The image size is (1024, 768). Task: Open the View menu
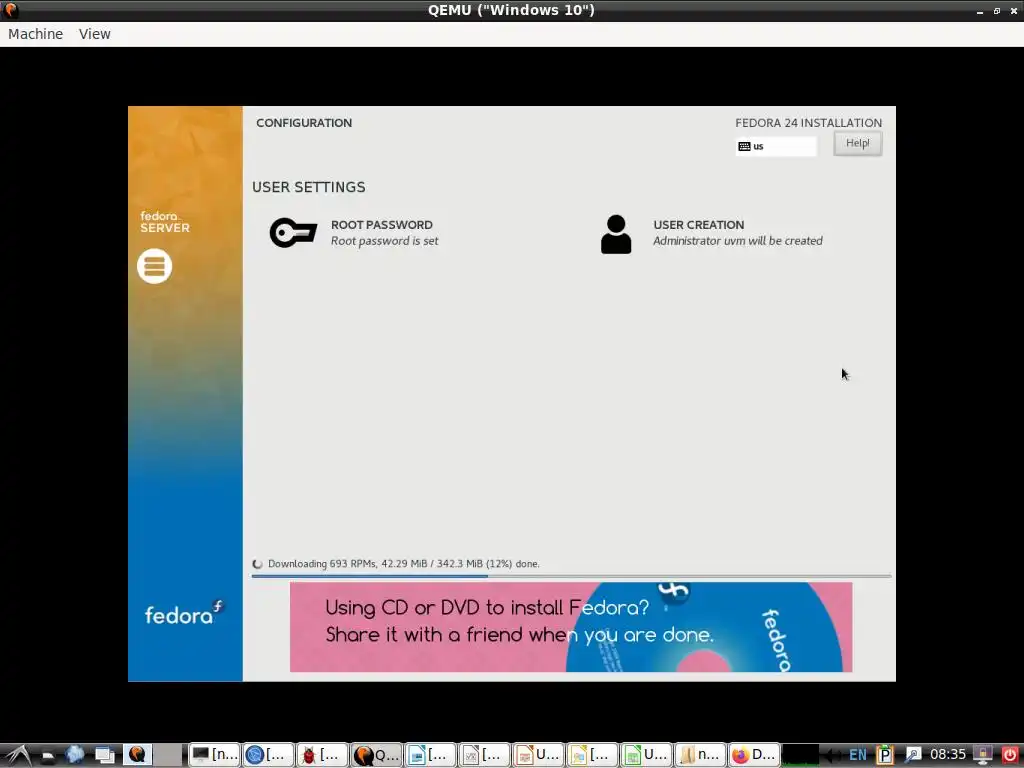pyautogui.click(x=95, y=34)
